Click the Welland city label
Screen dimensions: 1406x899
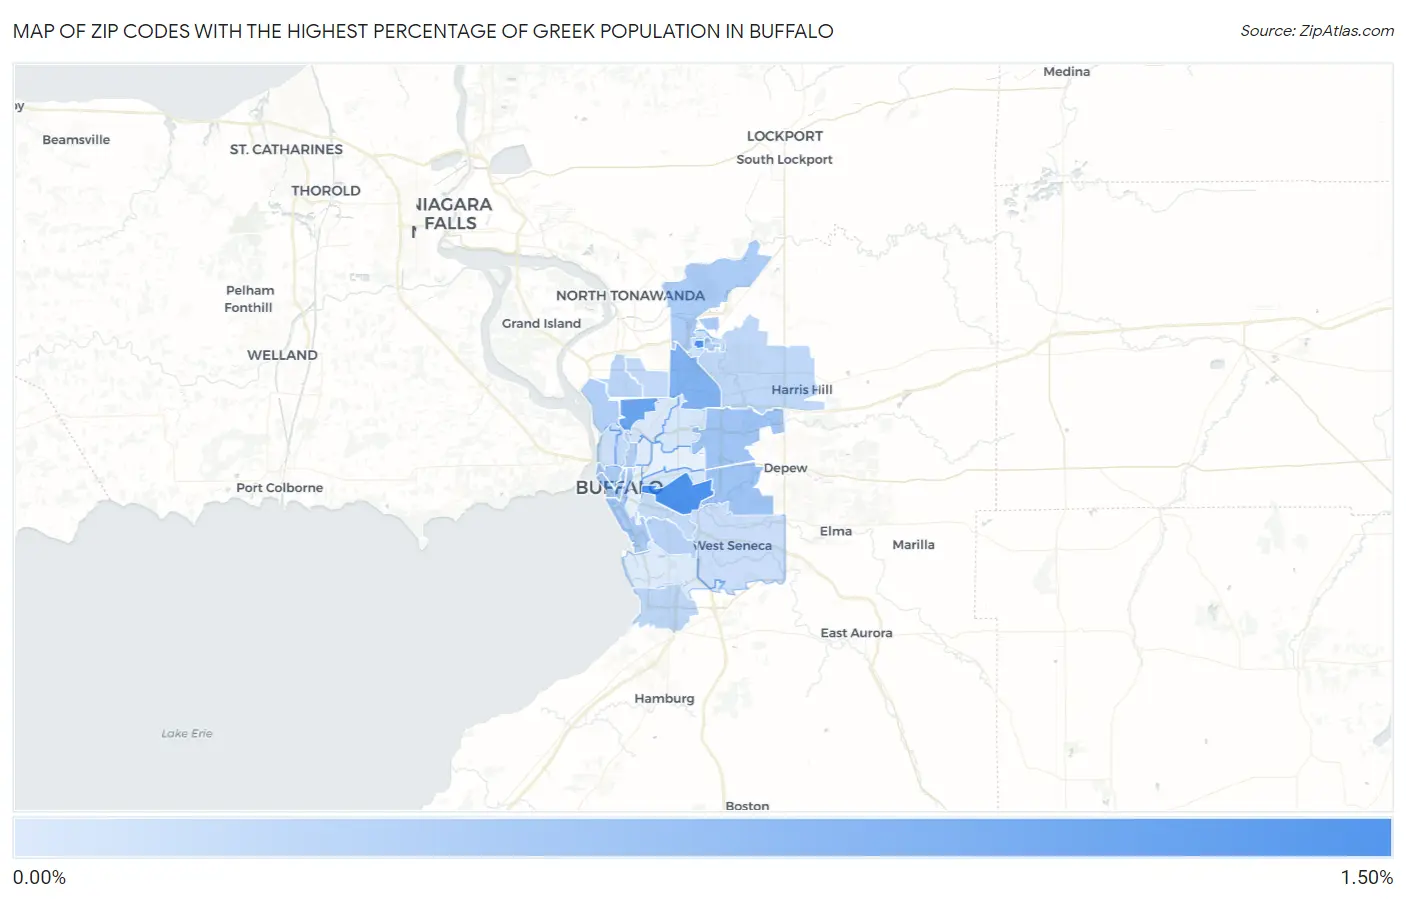(282, 355)
